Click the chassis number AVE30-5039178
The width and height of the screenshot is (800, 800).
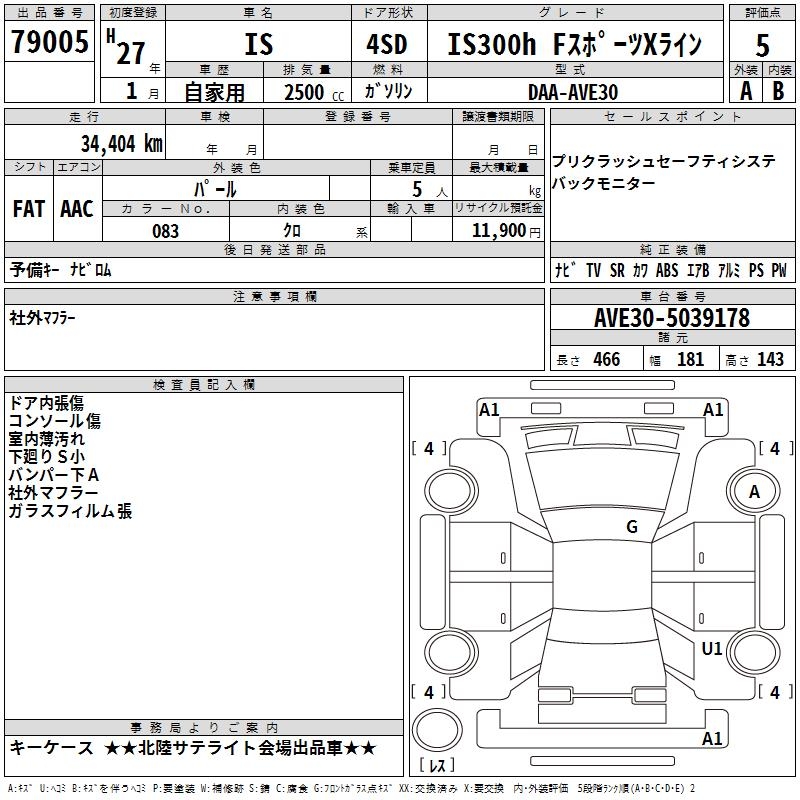coord(671,318)
